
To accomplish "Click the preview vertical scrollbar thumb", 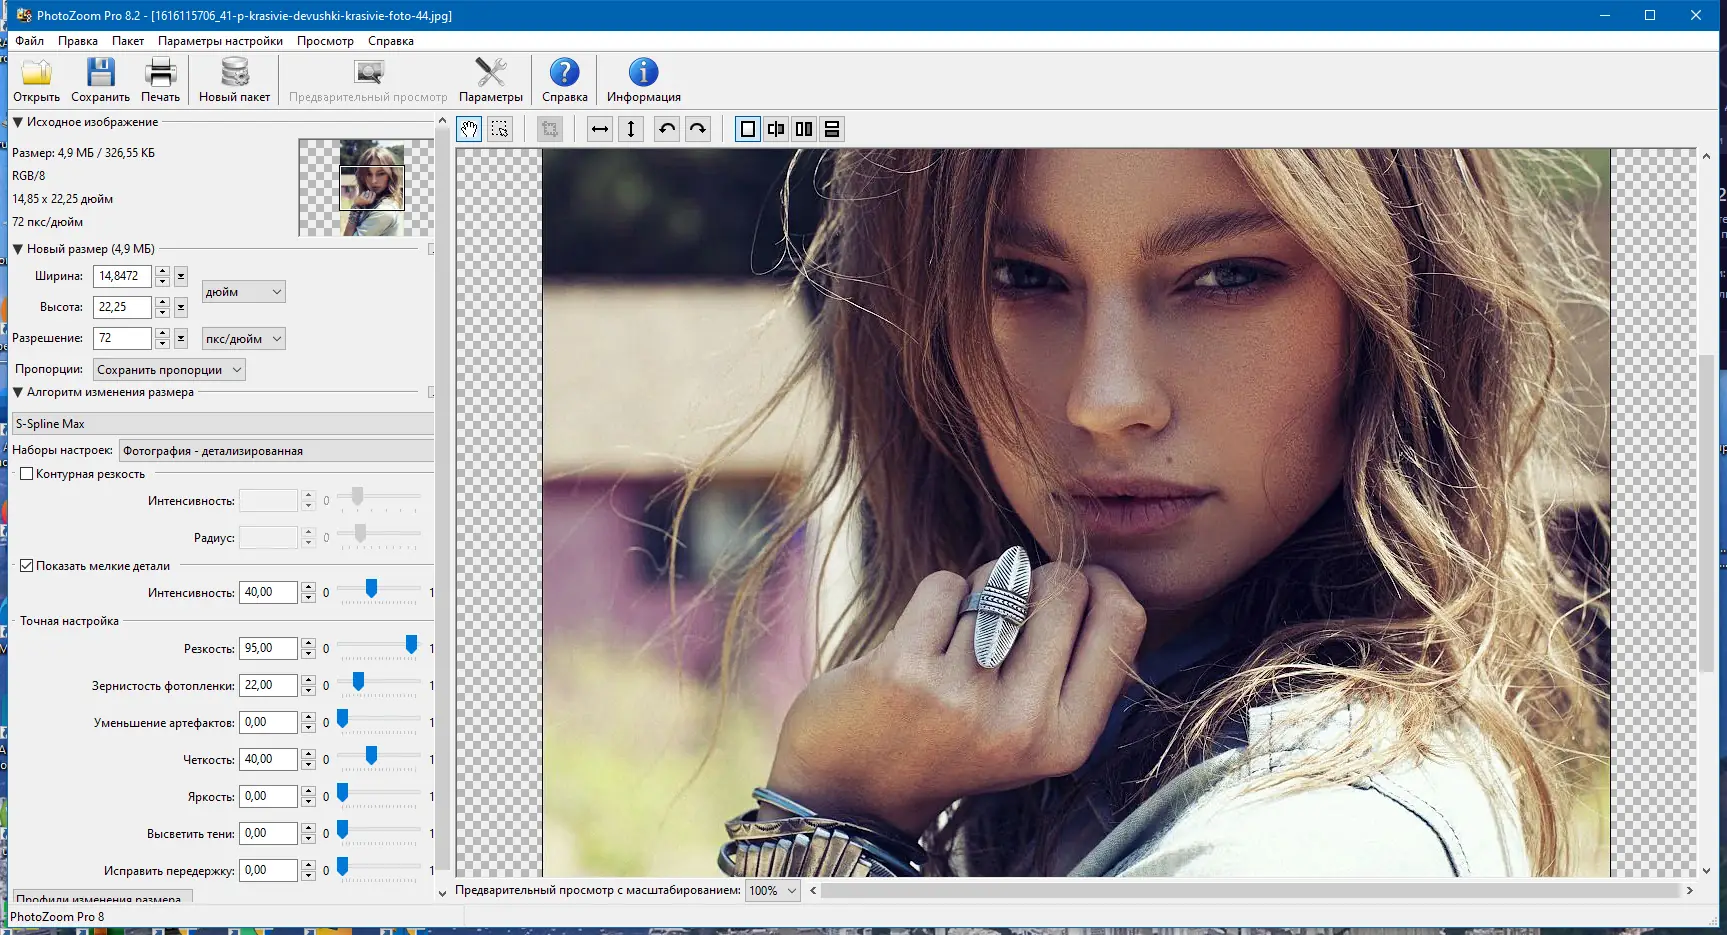I will pyautogui.click(x=1706, y=512).
